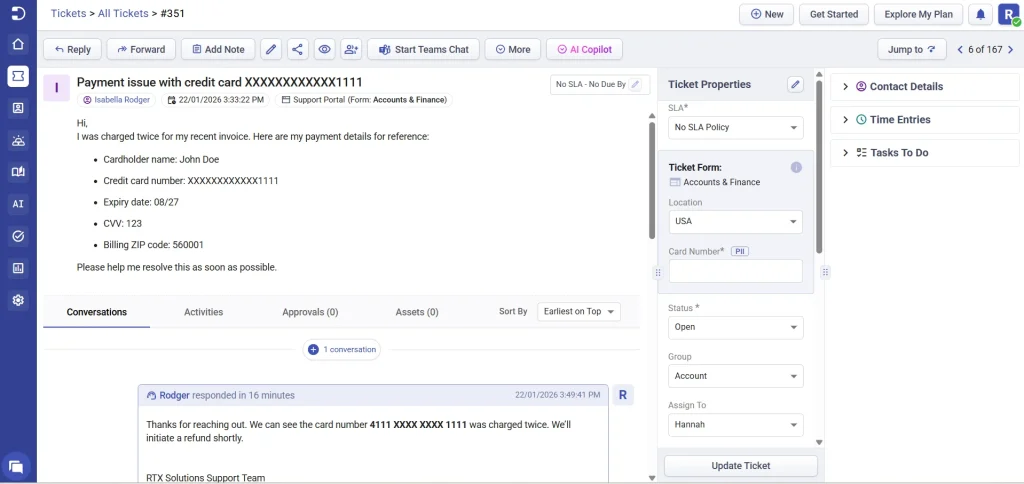Open the SLA Policy dropdown

735,127
